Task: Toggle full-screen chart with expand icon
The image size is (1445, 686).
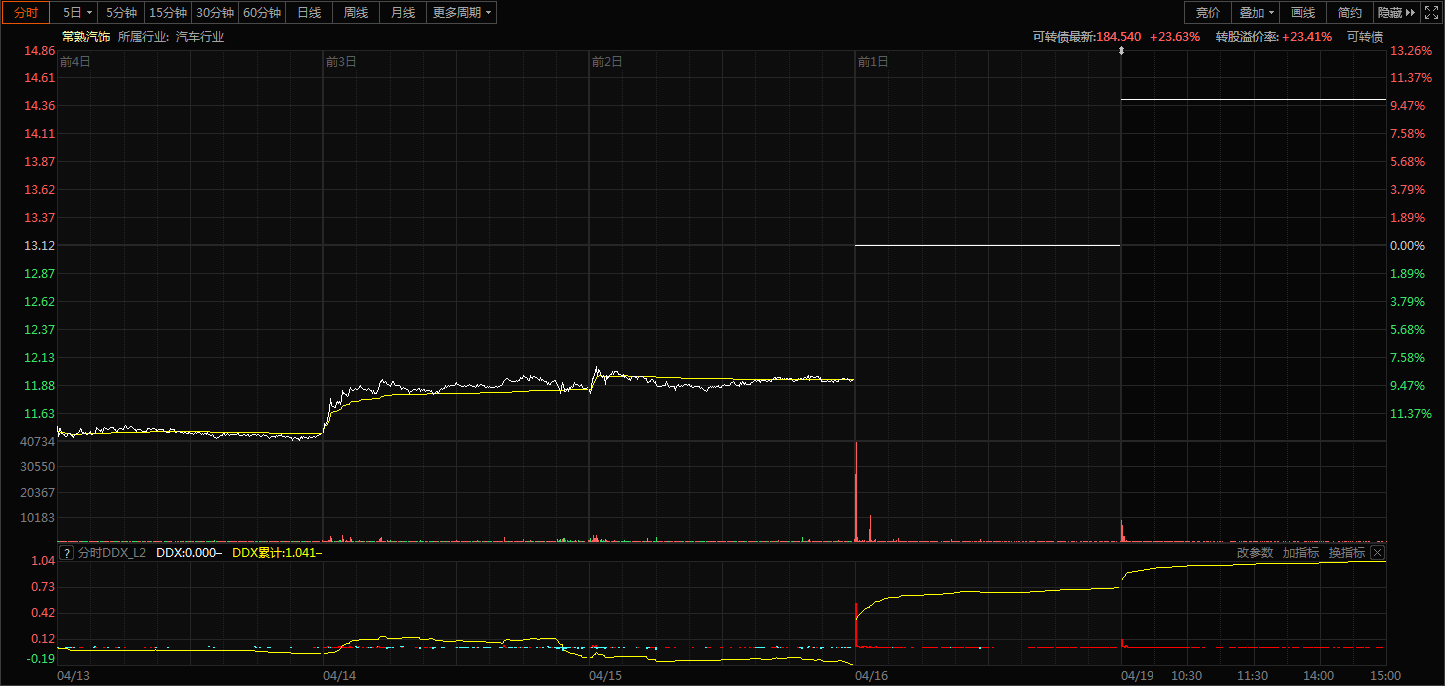Action: 1432,12
